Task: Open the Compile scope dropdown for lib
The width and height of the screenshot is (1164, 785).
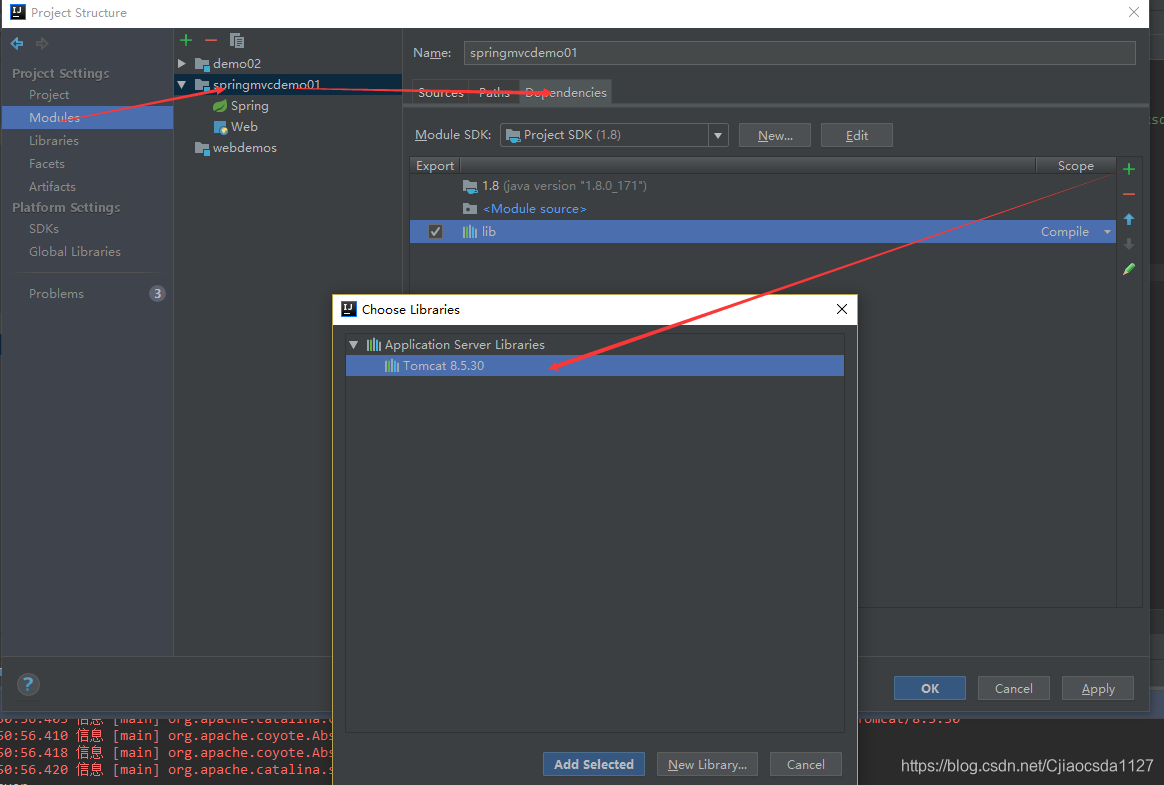Action: (1107, 232)
